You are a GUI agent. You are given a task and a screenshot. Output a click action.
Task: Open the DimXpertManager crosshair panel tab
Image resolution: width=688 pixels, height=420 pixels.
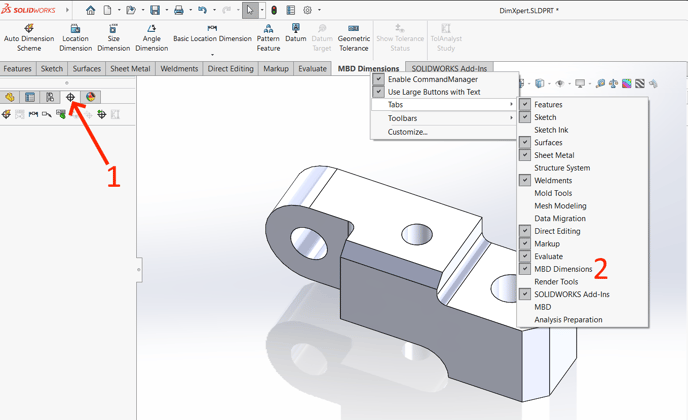[x=70, y=97]
